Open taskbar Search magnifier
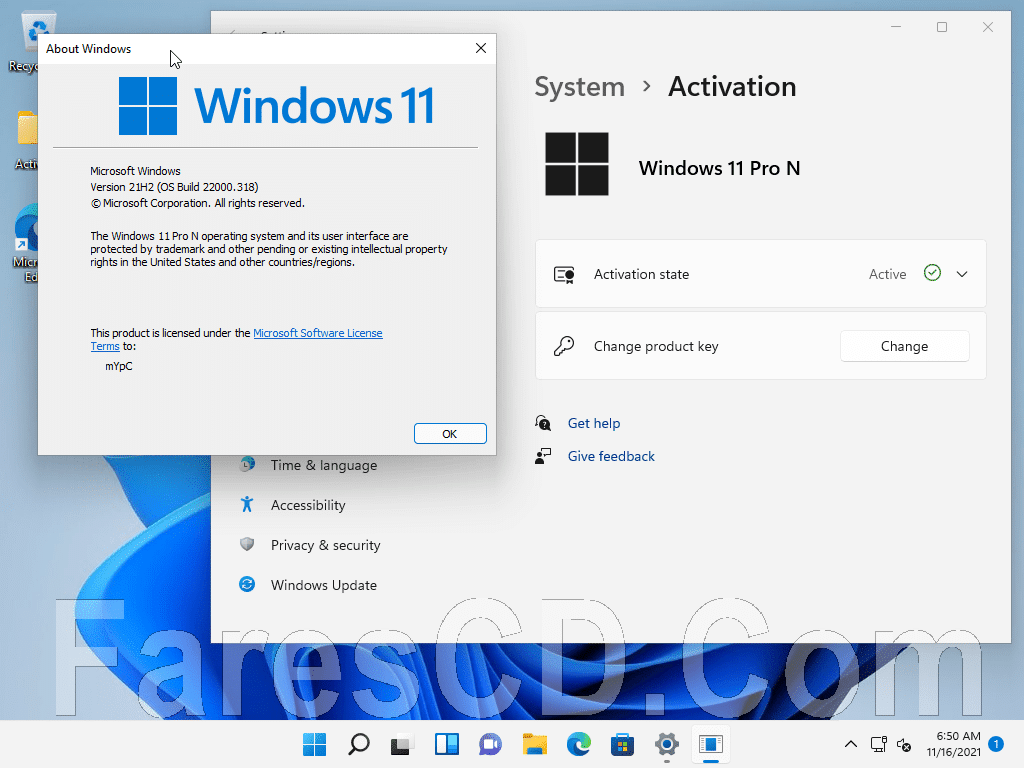This screenshot has width=1024, height=768. [x=359, y=744]
